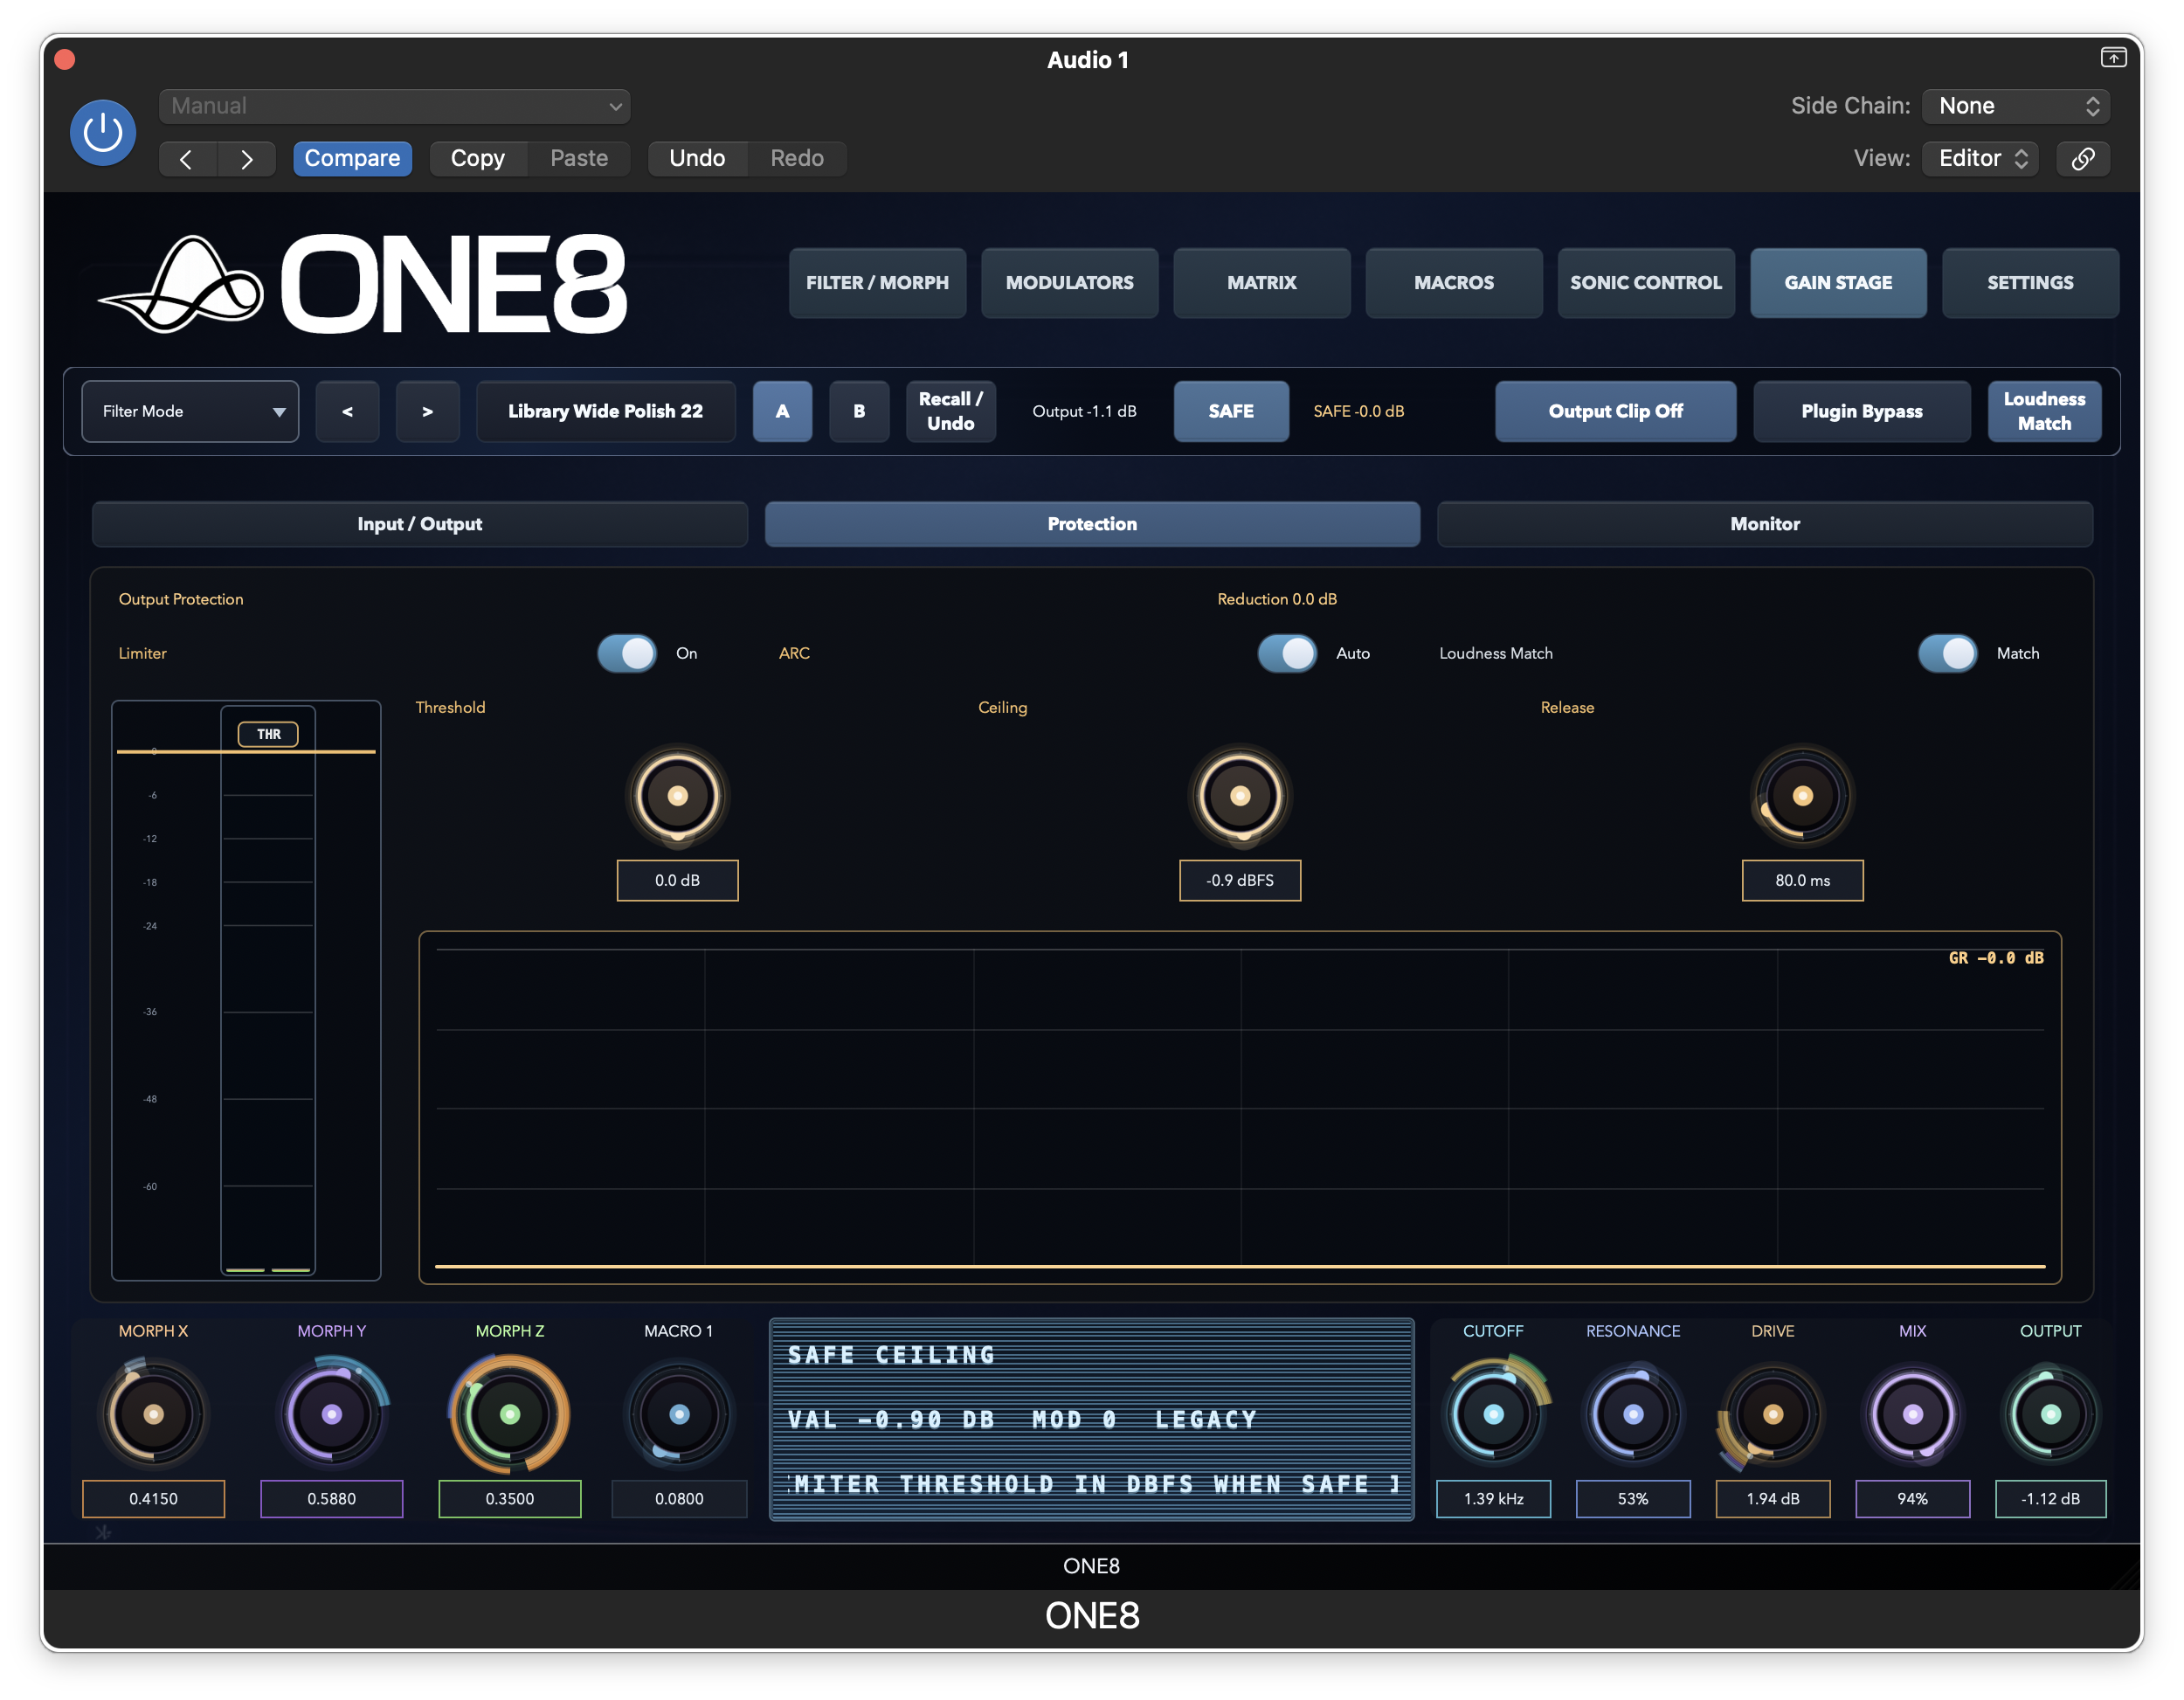This screenshot has height=1700, width=2184.
Task: Click the Release knob
Action: [1802, 796]
